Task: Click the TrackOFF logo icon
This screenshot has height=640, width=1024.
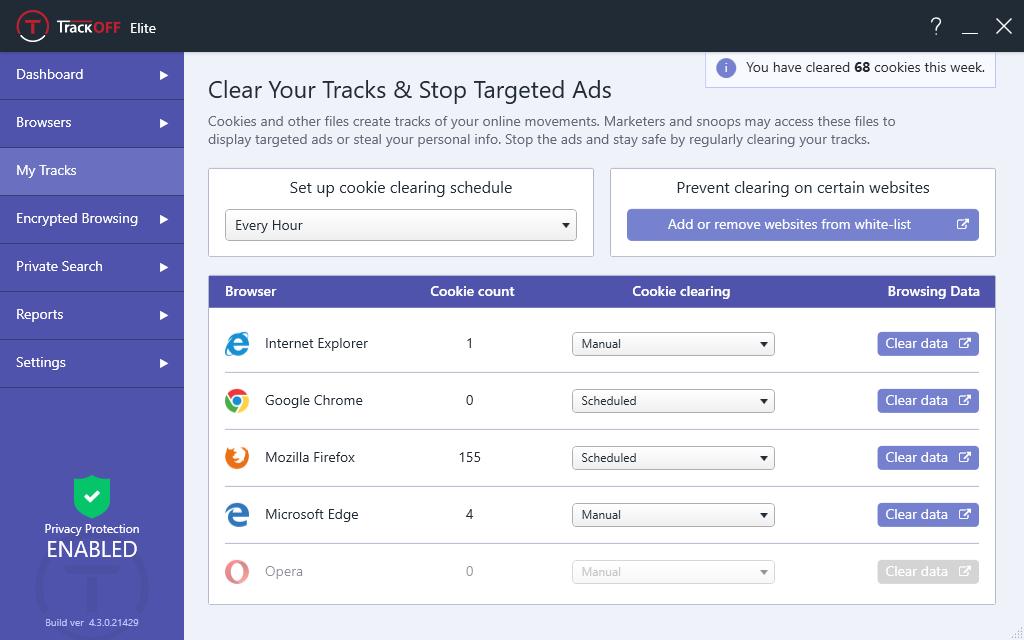Action: point(33,27)
